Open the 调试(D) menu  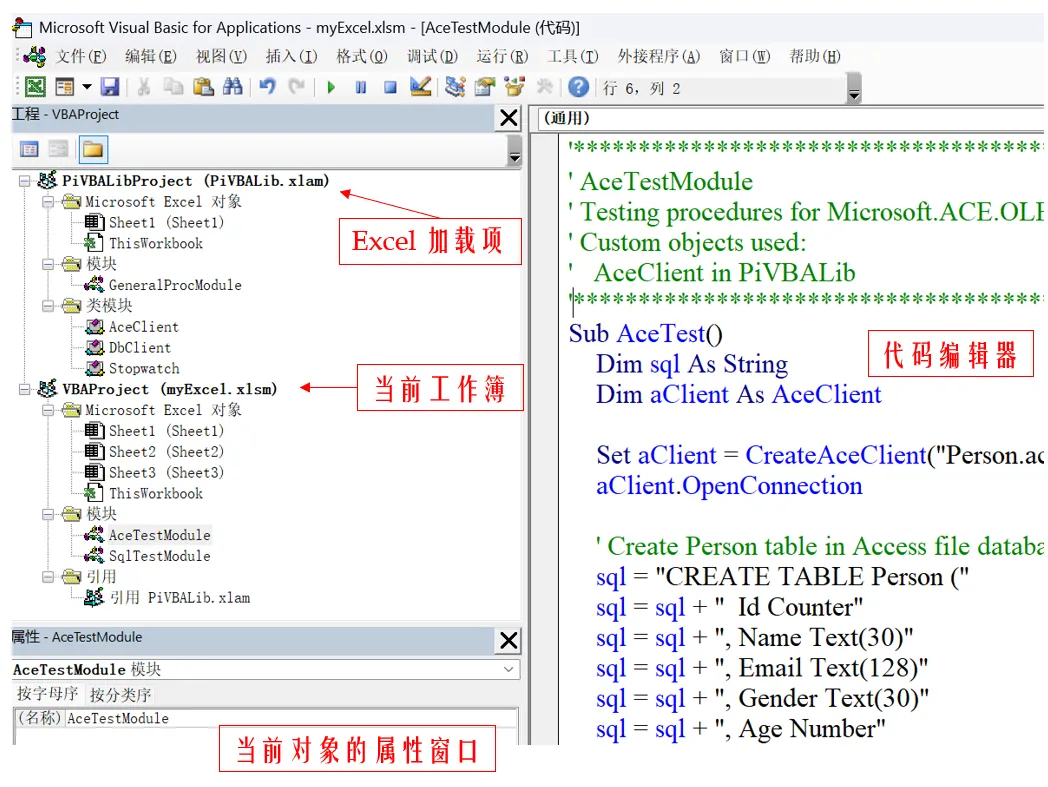click(432, 57)
